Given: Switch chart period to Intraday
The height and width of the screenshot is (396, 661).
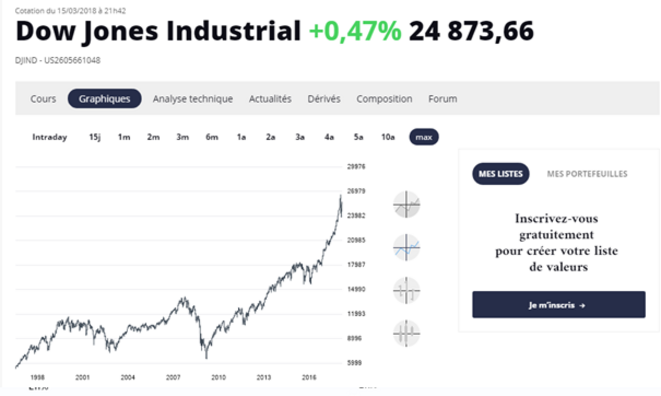Looking at the screenshot, I should [50, 137].
